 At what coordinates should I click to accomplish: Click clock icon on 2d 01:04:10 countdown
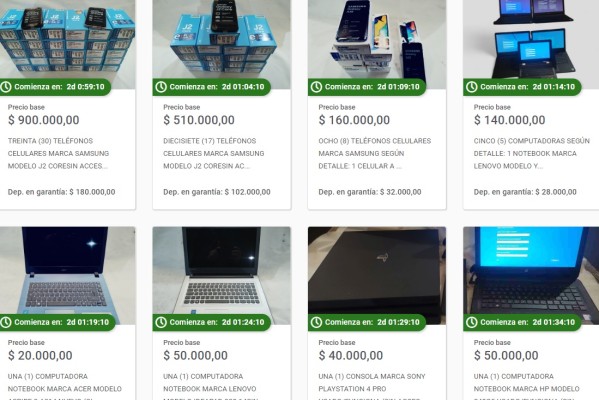(x=161, y=87)
